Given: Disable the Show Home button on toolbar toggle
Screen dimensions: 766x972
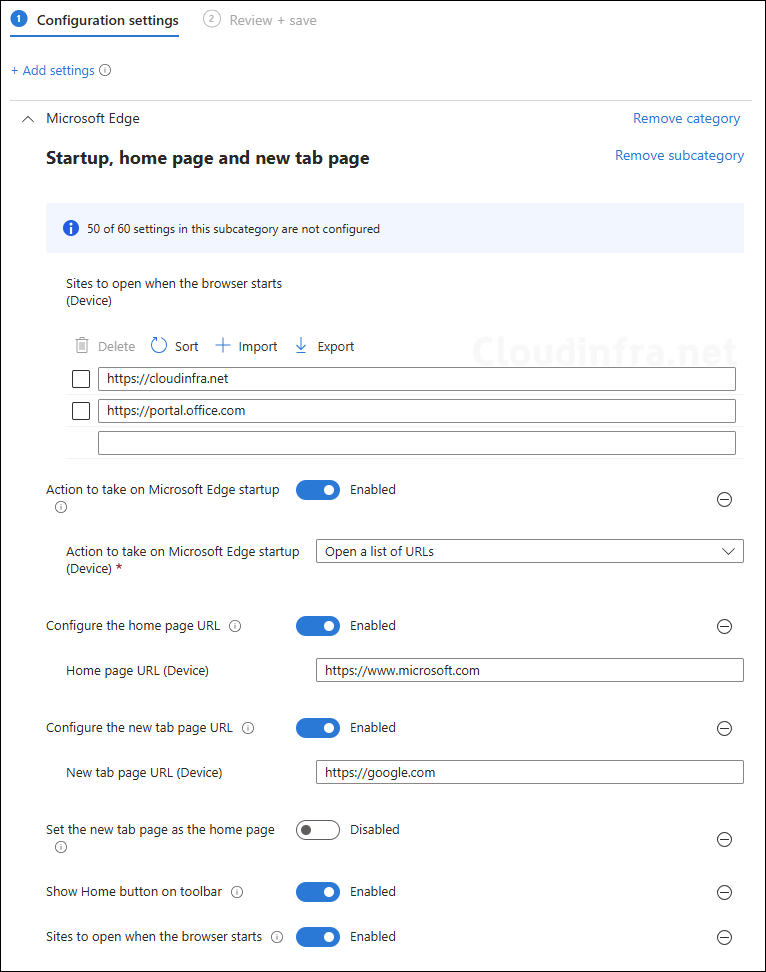Looking at the screenshot, I should point(317,891).
